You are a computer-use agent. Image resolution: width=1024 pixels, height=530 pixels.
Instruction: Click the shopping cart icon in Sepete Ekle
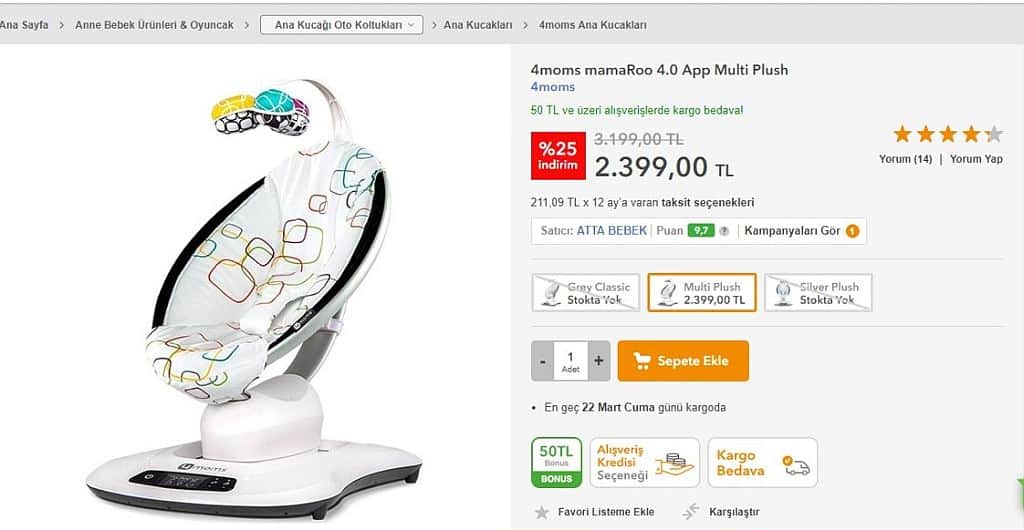(x=642, y=361)
